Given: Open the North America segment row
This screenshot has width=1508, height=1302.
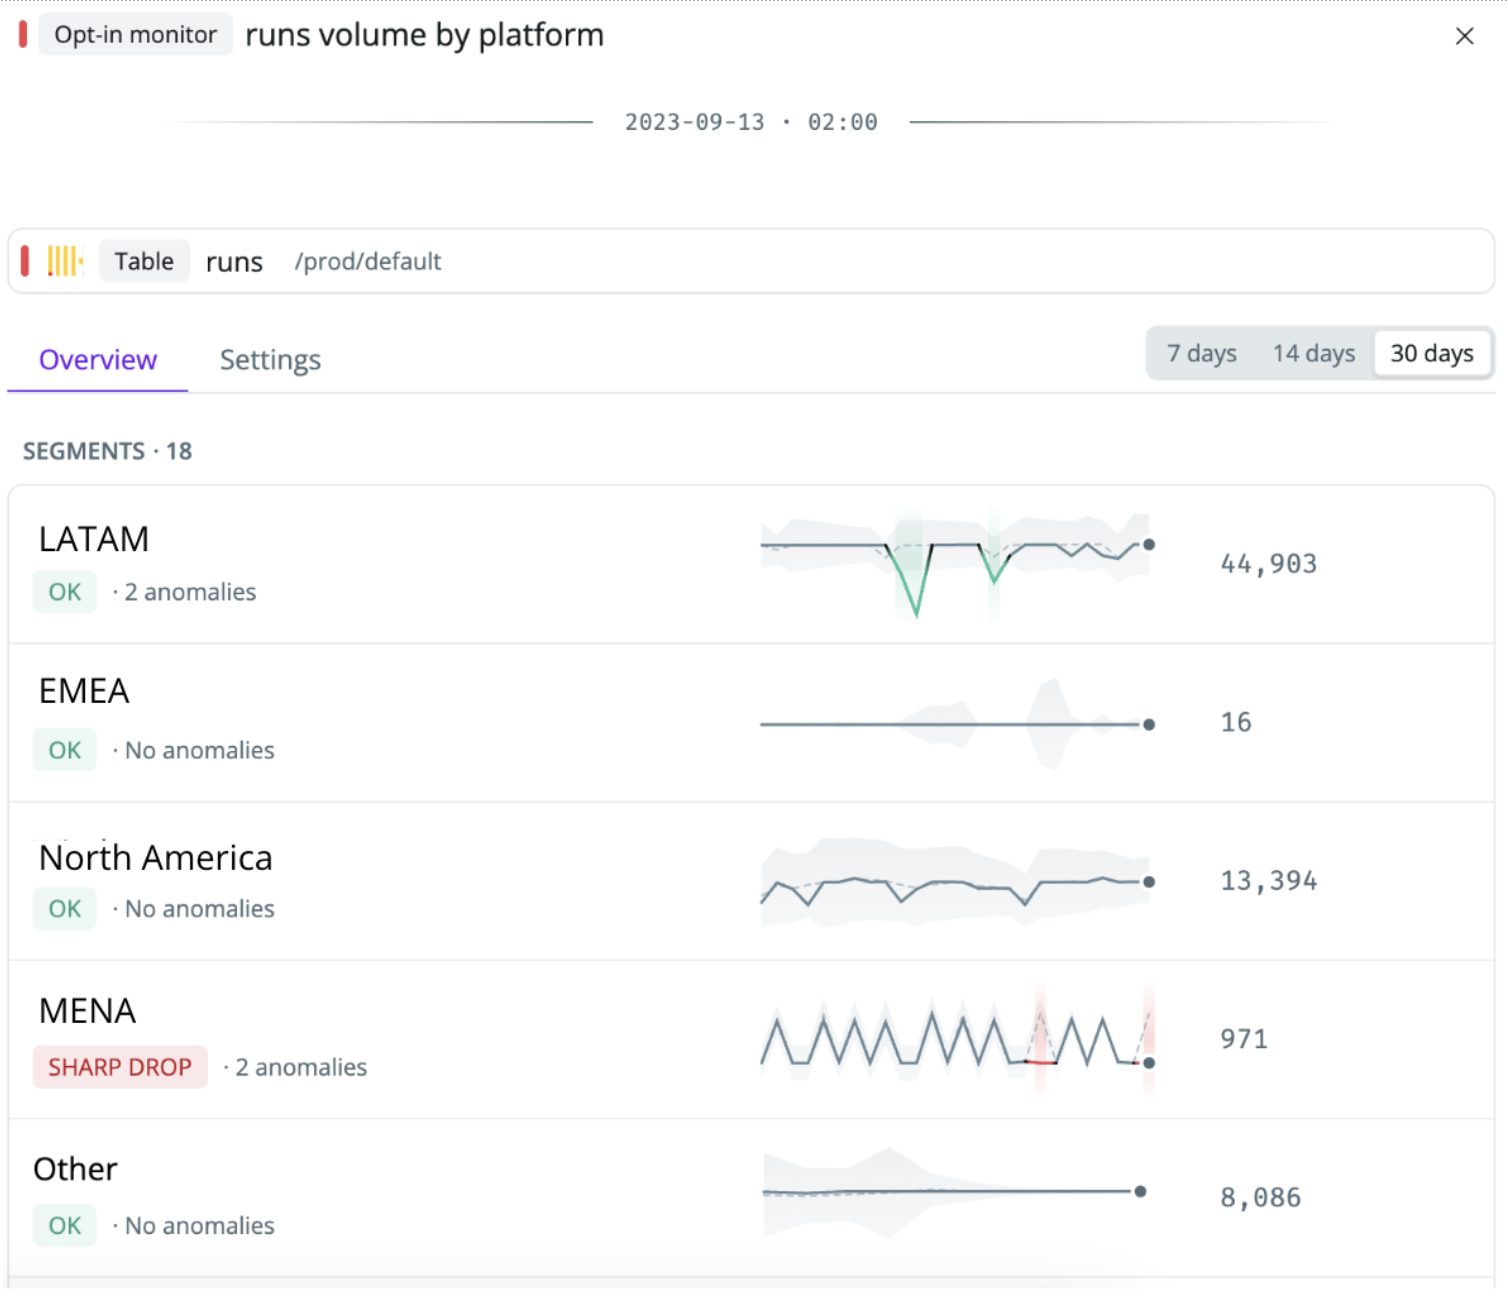Looking at the screenshot, I should [x=751, y=881].
